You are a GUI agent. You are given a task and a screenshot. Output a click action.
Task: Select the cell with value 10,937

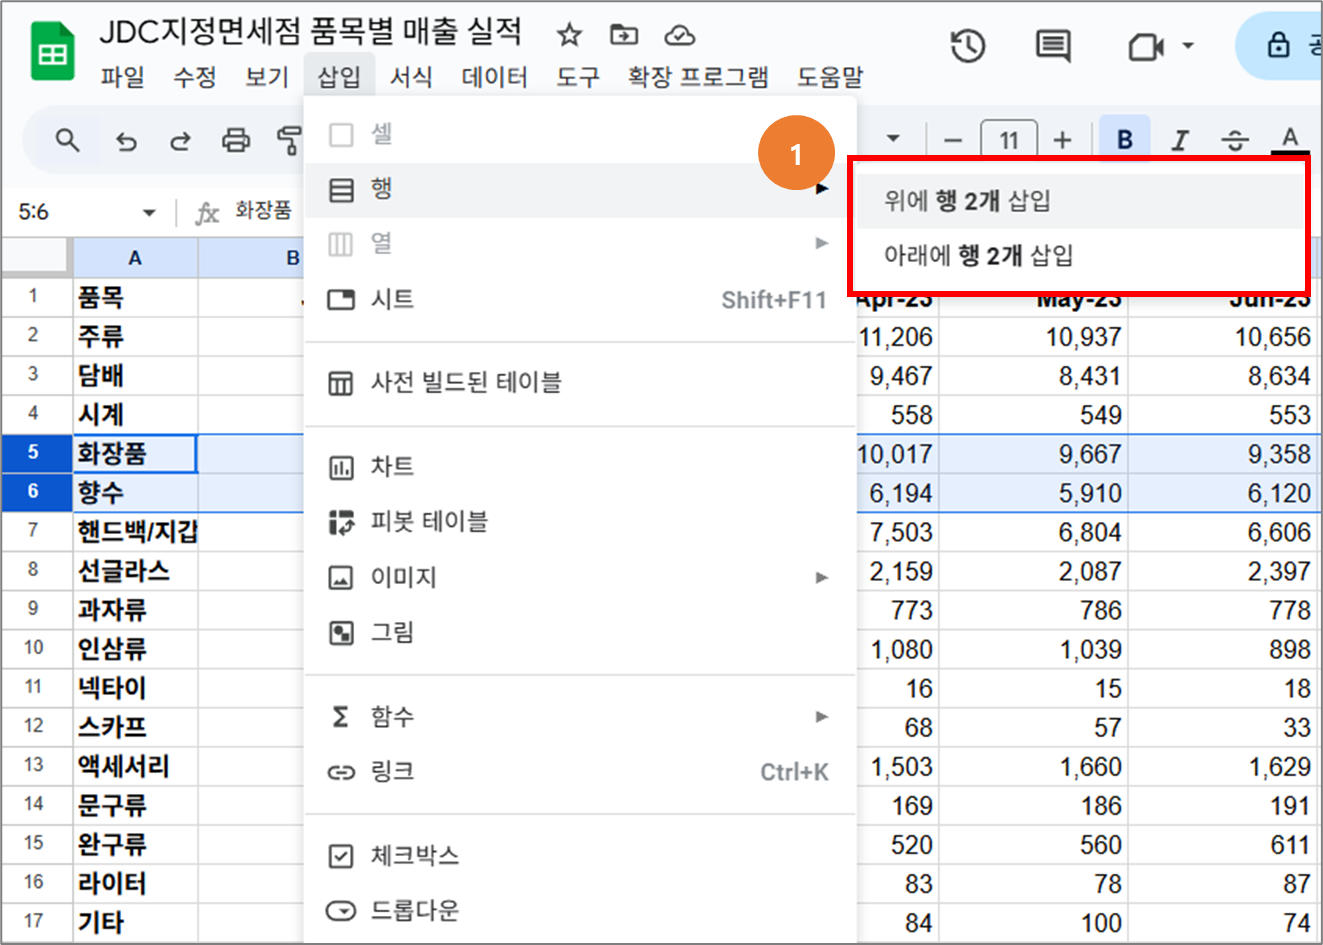pos(1034,337)
